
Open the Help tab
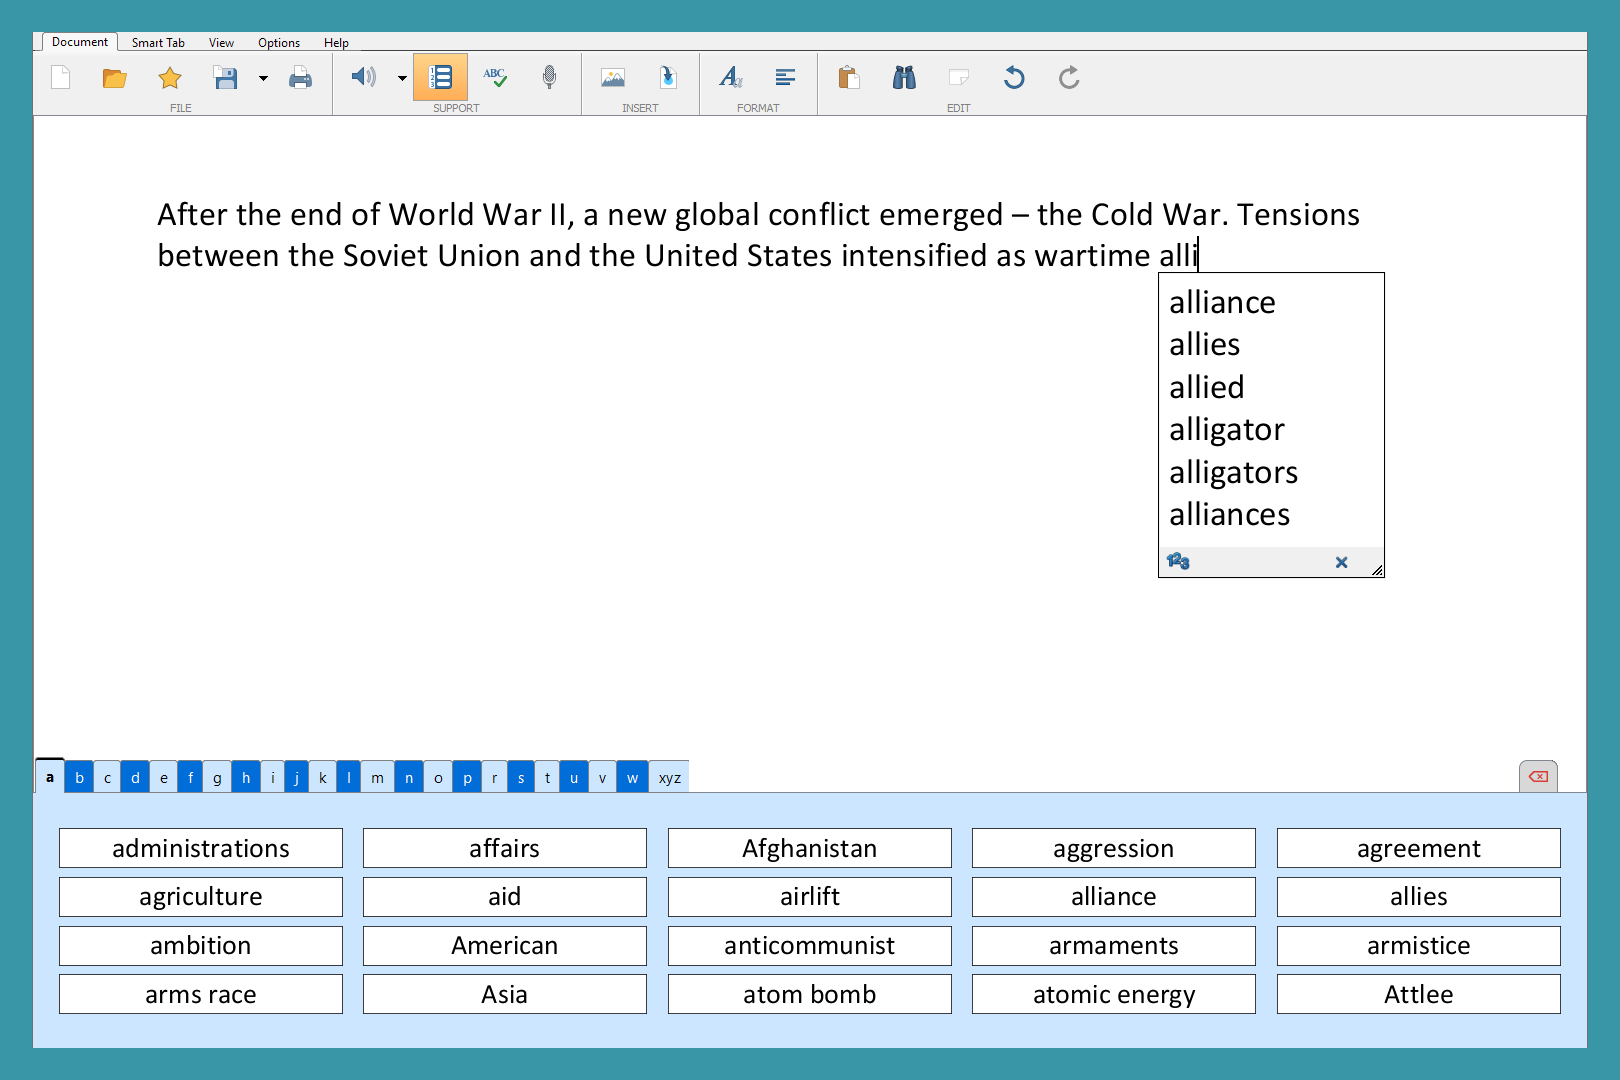click(336, 43)
